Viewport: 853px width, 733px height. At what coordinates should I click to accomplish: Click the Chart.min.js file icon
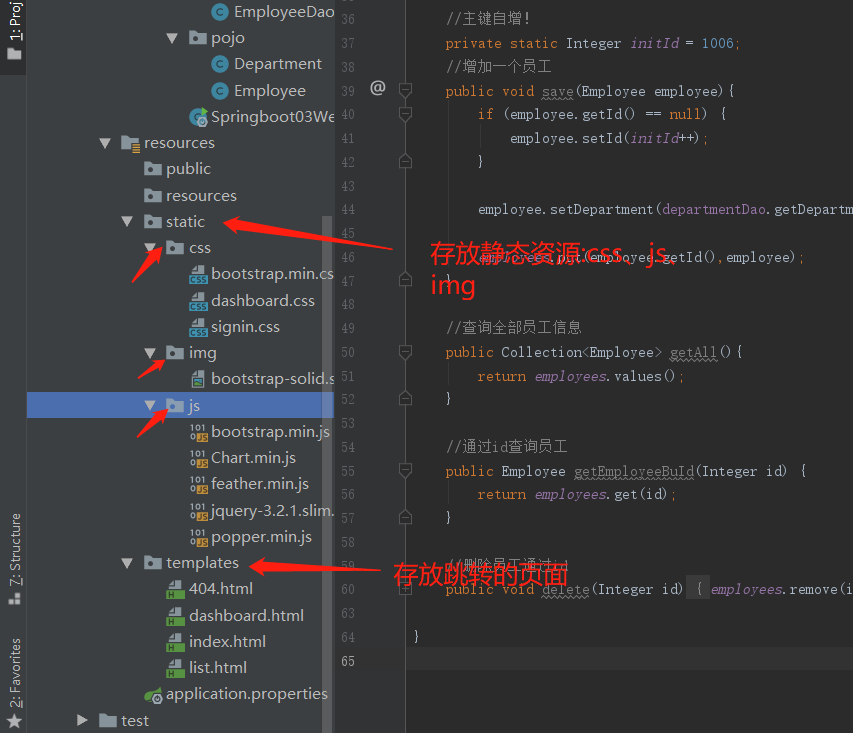pos(199,458)
